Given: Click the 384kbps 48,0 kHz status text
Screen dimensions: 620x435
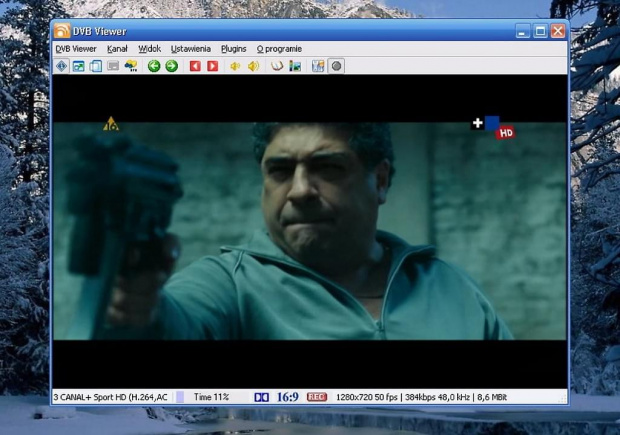Looking at the screenshot, I should 437,397.
